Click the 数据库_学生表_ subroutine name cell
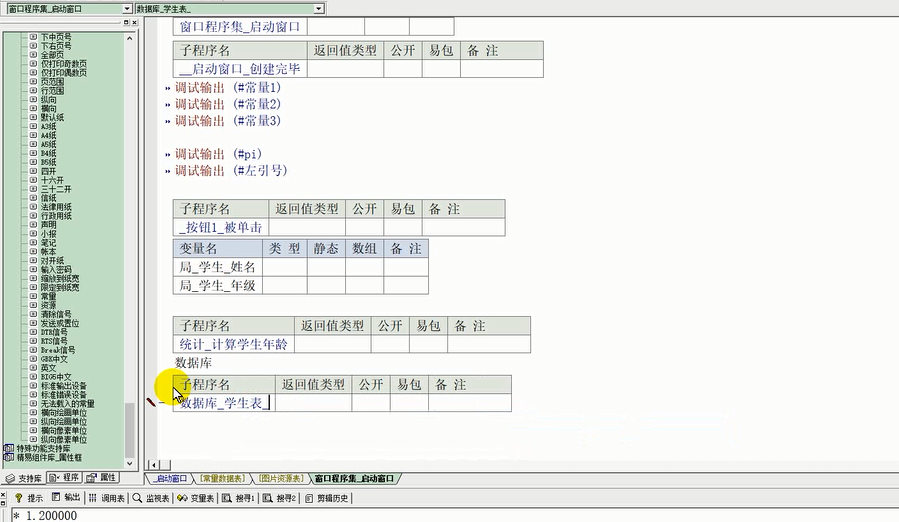Image resolution: width=899 pixels, height=522 pixels. tap(224, 403)
